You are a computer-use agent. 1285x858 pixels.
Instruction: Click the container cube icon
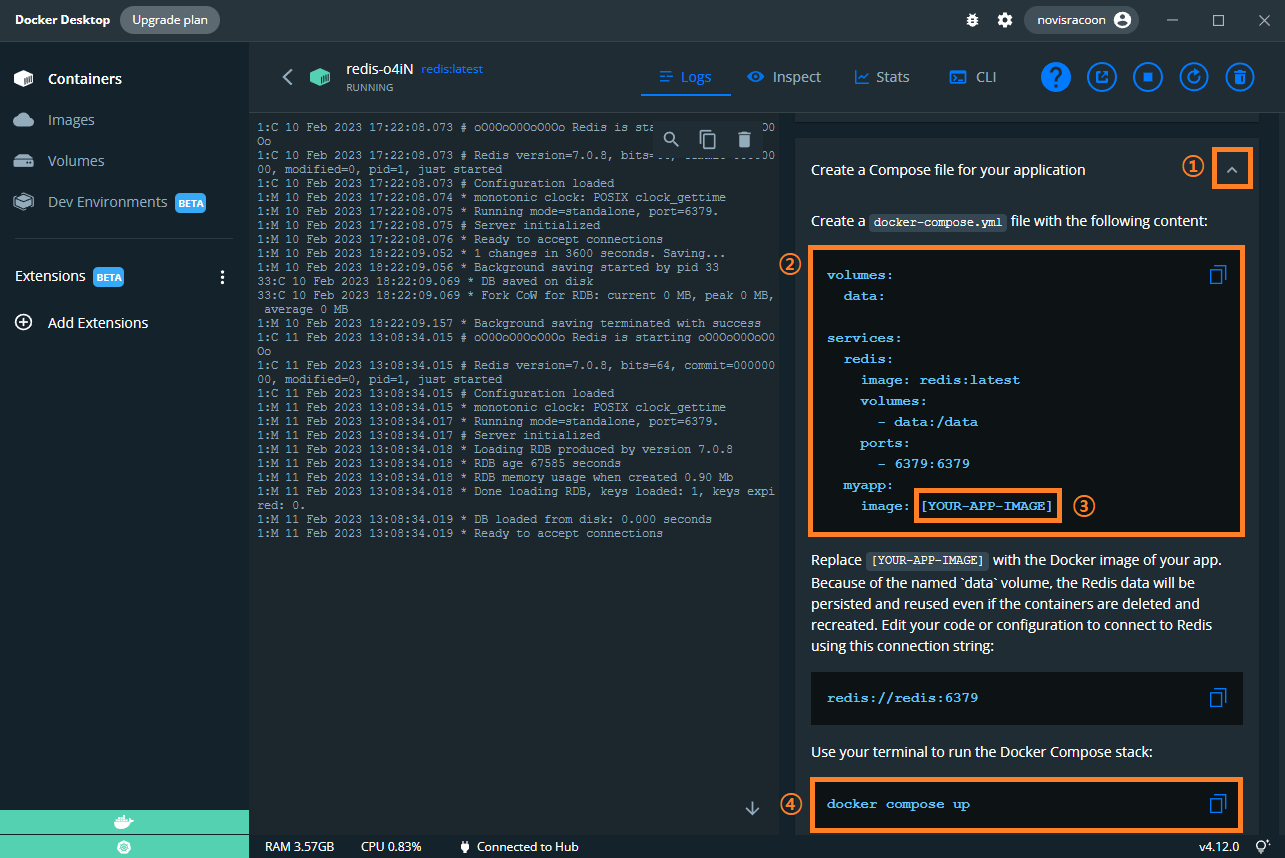[x=320, y=77]
